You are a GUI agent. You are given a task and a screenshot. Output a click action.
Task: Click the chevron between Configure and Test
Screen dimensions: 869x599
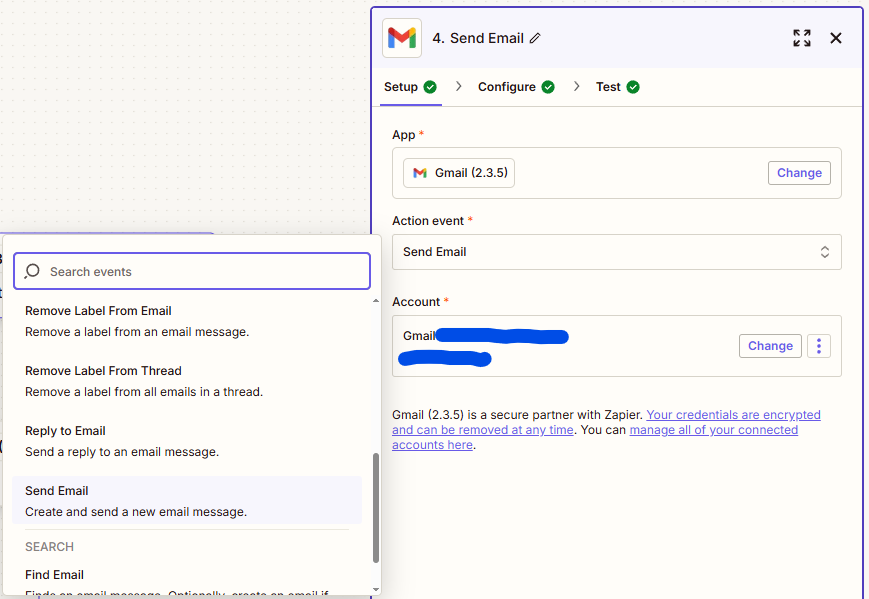(576, 86)
